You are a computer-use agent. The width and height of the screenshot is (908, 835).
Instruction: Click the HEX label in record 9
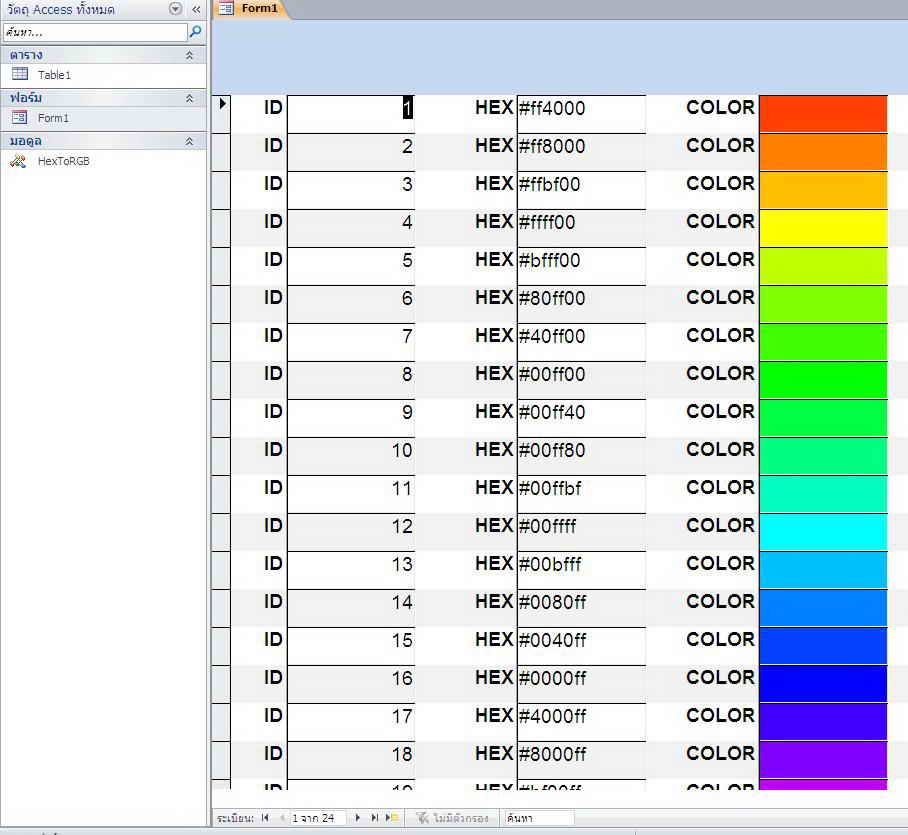pyautogui.click(x=494, y=412)
